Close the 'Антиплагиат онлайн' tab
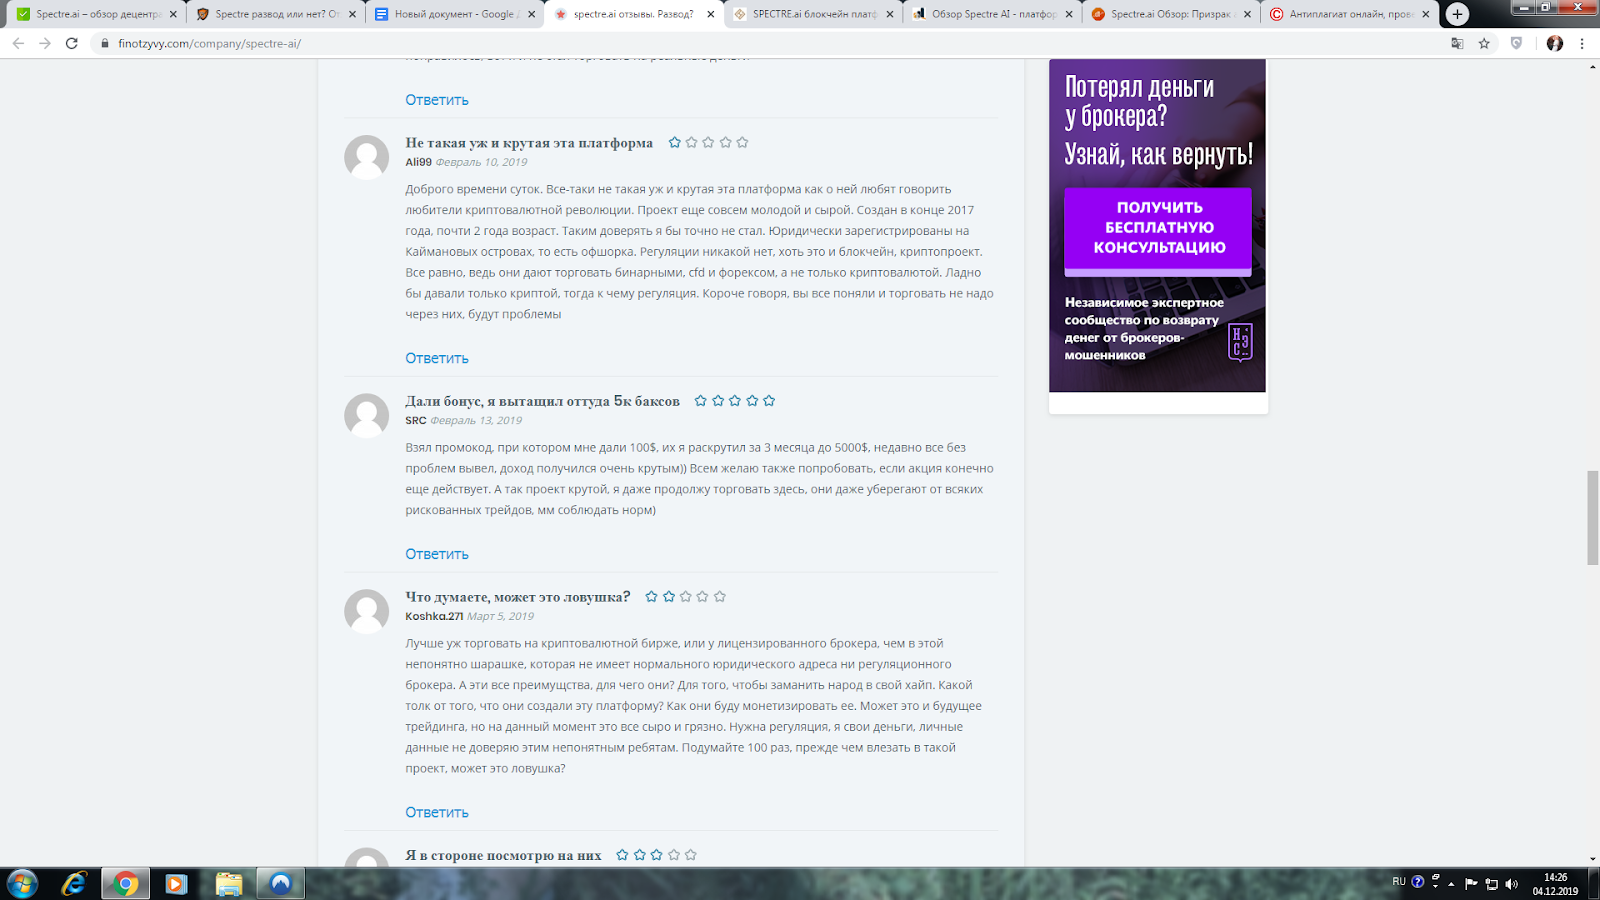 click(1426, 14)
